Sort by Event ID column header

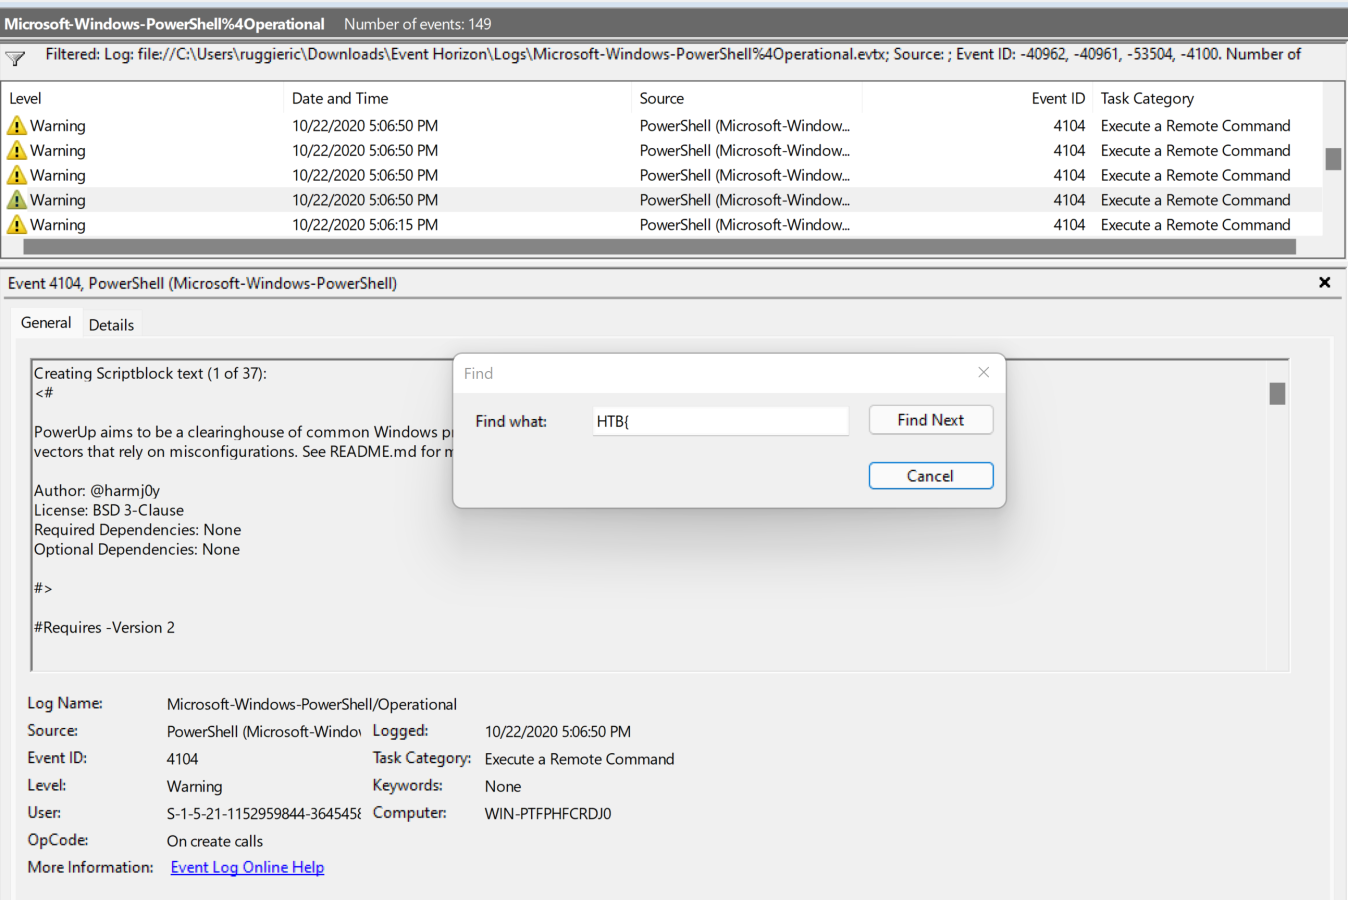pos(1057,98)
